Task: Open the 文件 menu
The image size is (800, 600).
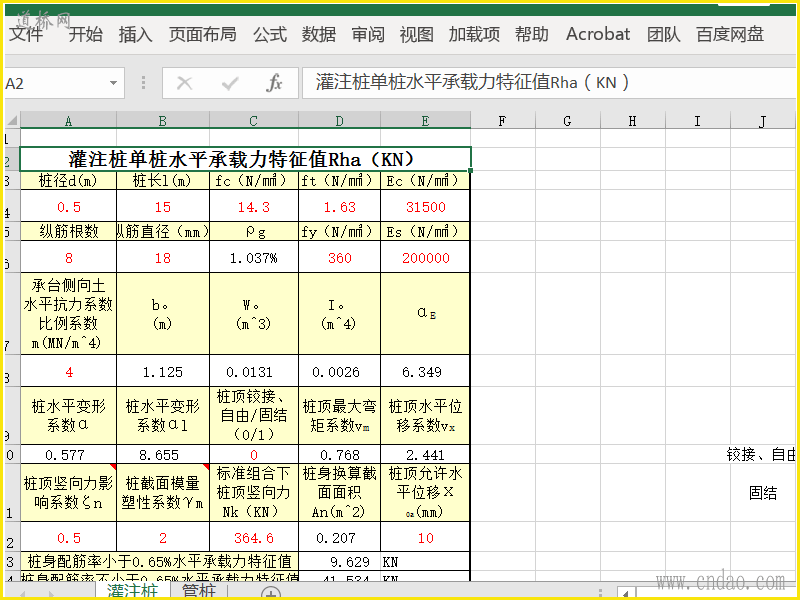Action: pos(27,34)
